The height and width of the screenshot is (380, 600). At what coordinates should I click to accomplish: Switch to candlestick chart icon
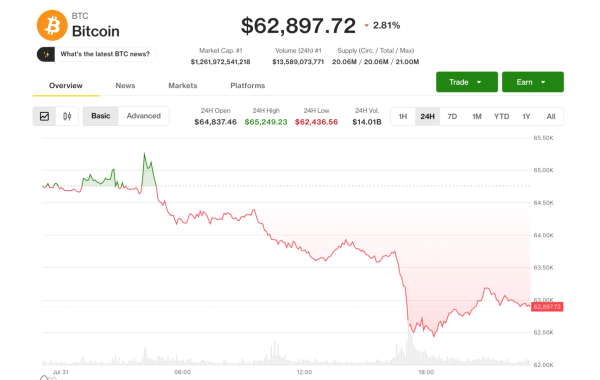click(x=67, y=116)
